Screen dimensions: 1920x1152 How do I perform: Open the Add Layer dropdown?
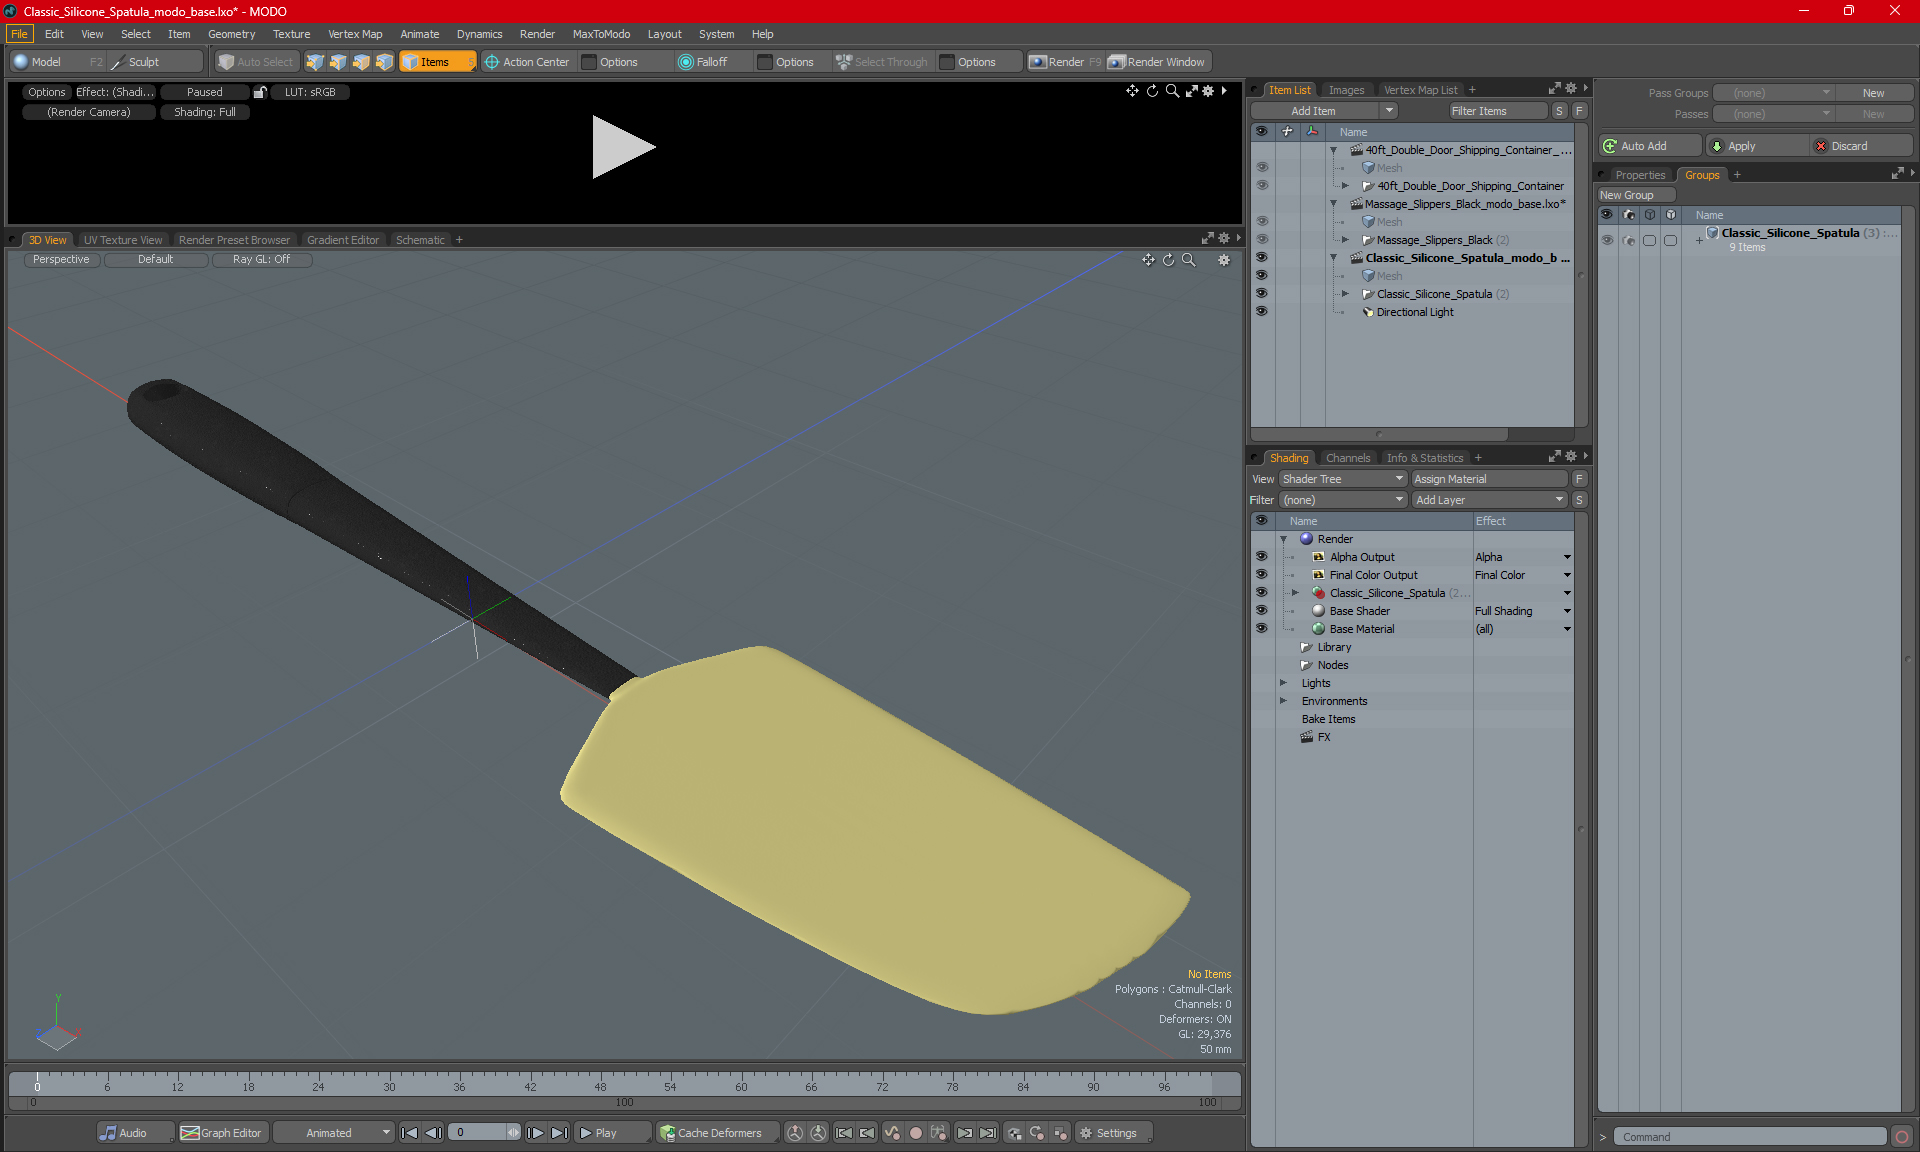pos(1490,500)
